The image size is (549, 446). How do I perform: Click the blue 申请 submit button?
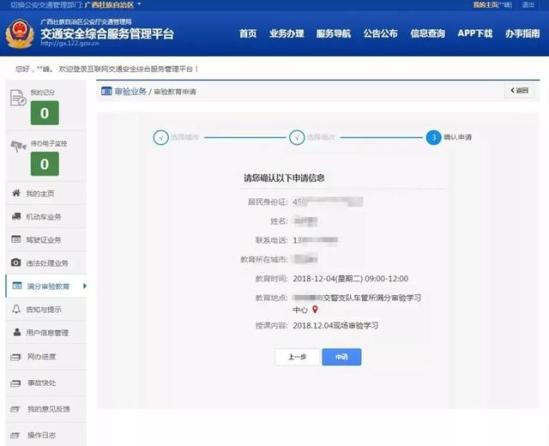[342, 357]
